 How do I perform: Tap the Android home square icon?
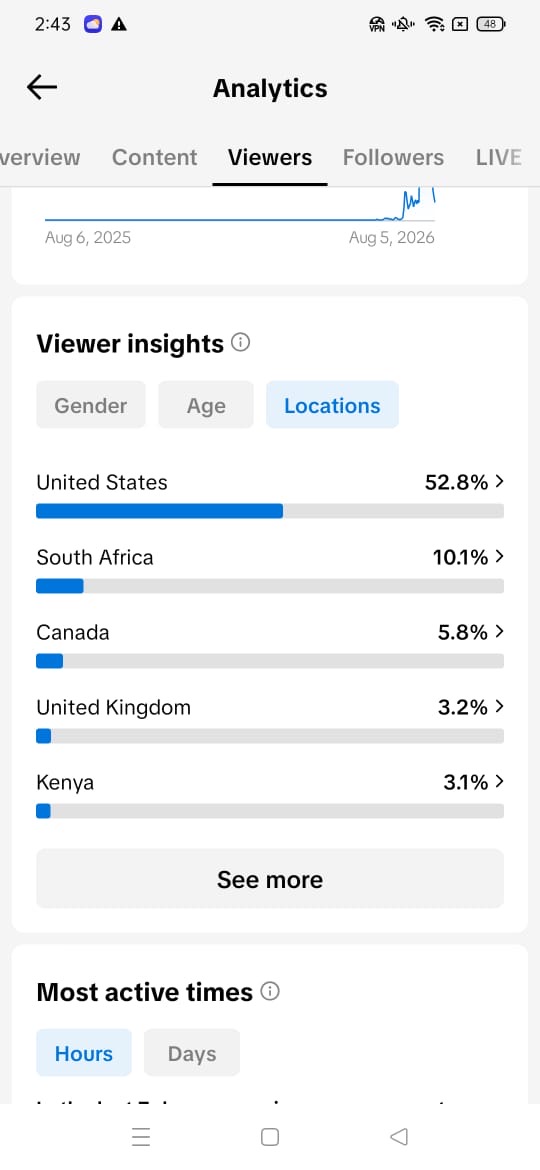[270, 1136]
